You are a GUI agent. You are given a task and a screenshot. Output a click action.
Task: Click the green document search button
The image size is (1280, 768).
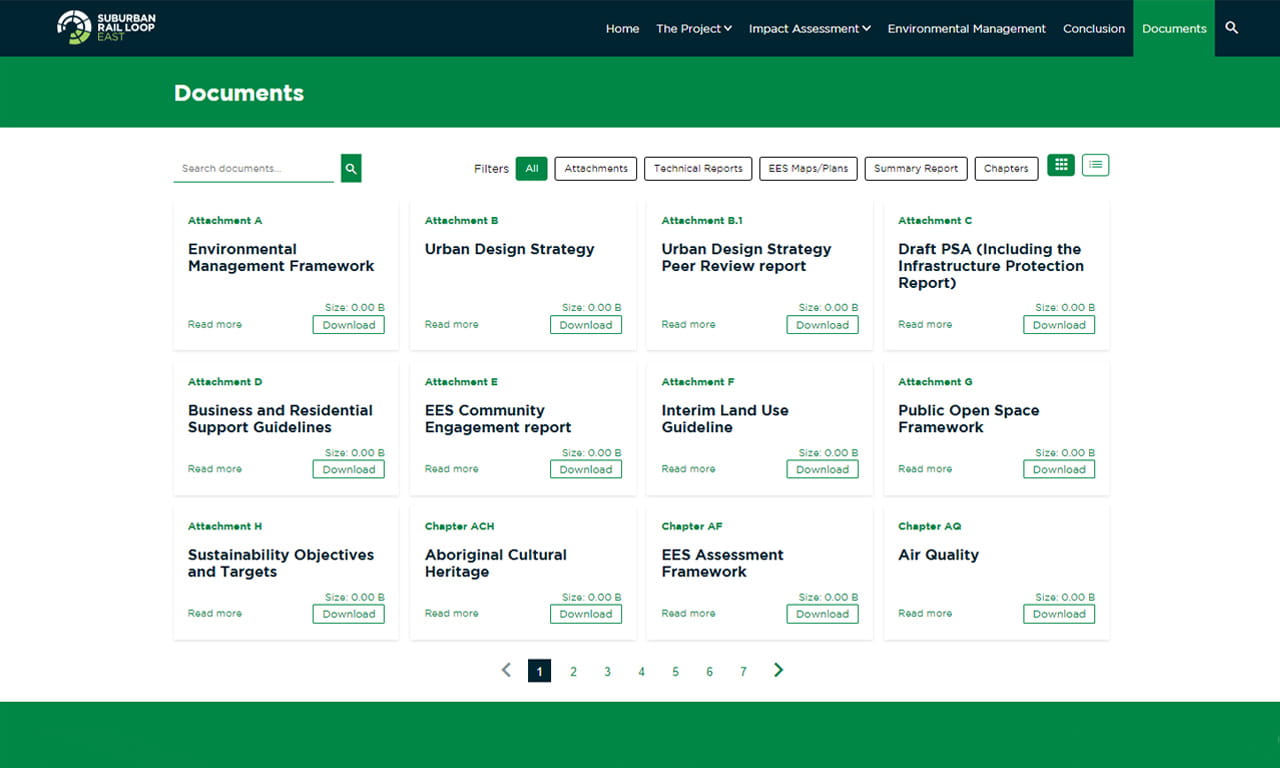coord(351,168)
